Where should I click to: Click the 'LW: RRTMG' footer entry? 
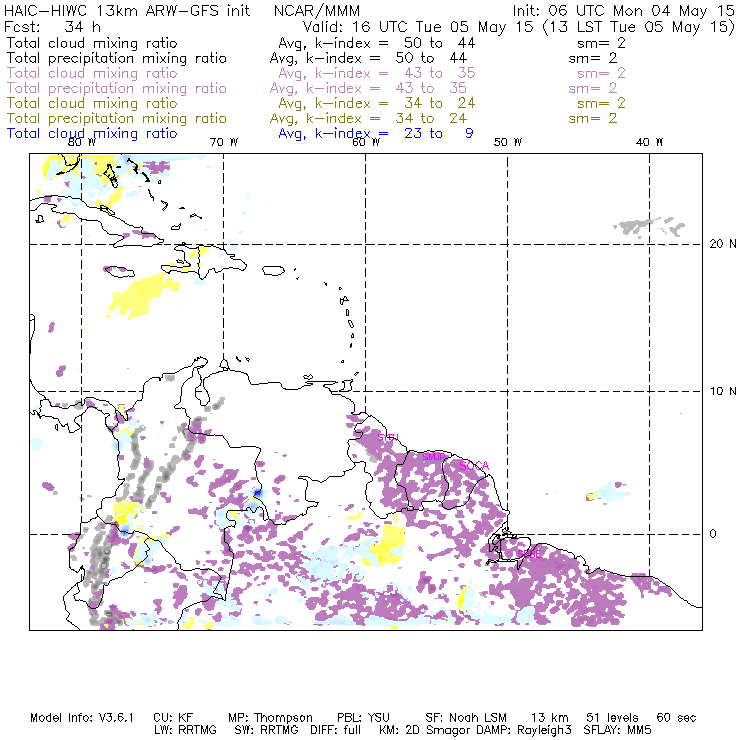tap(185, 730)
